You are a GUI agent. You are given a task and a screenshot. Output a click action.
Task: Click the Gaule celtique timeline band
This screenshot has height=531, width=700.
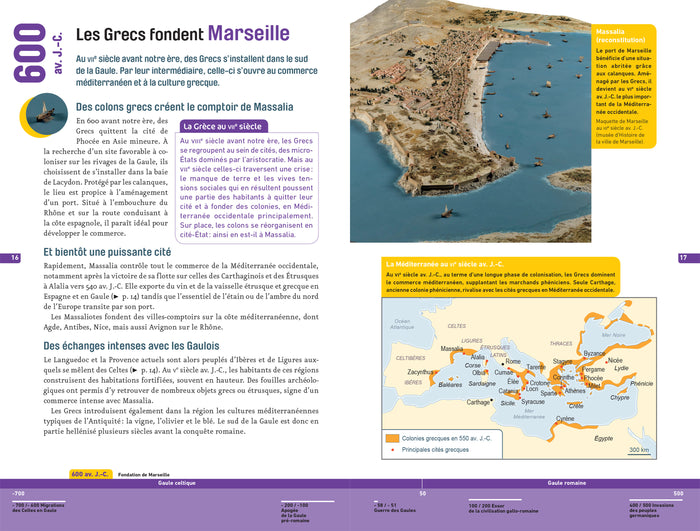pos(175,483)
